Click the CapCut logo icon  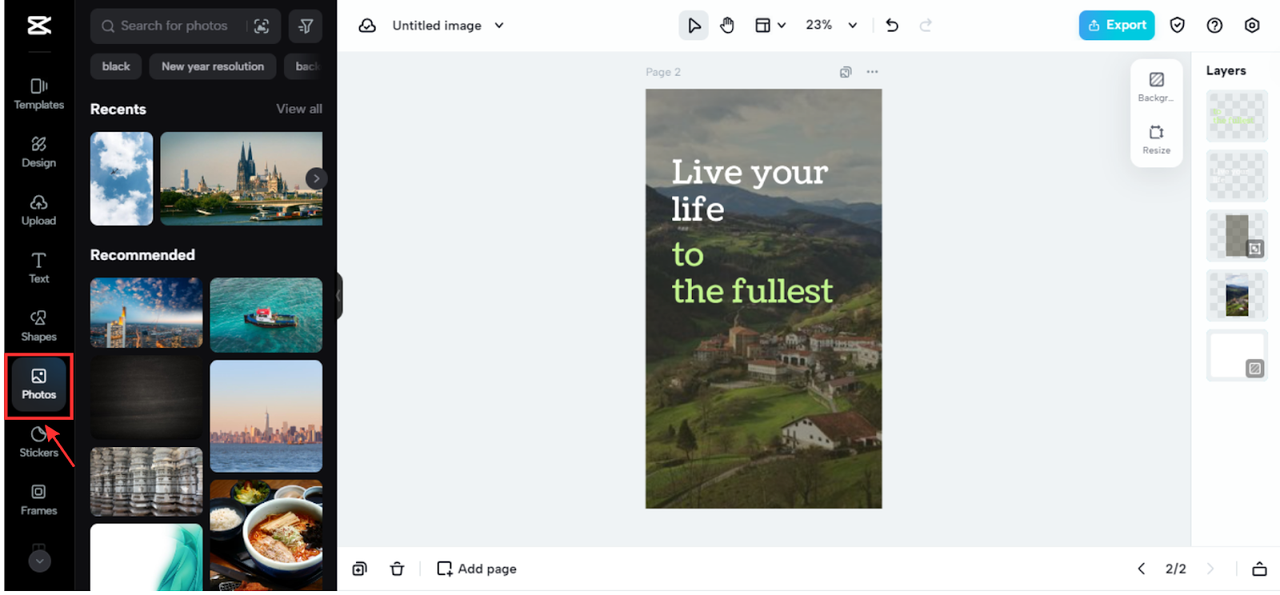click(x=39, y=26)
